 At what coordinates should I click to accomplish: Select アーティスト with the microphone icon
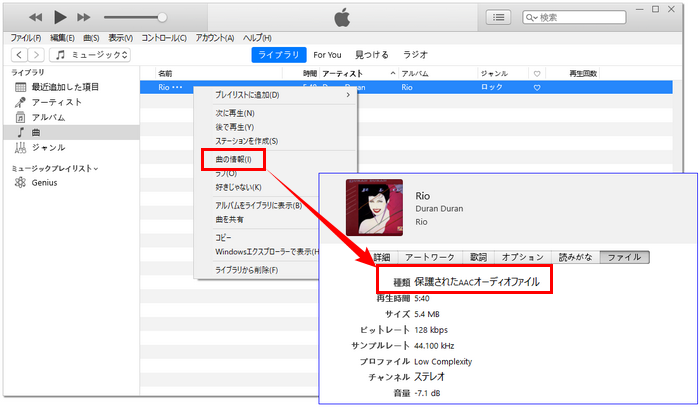57,102
